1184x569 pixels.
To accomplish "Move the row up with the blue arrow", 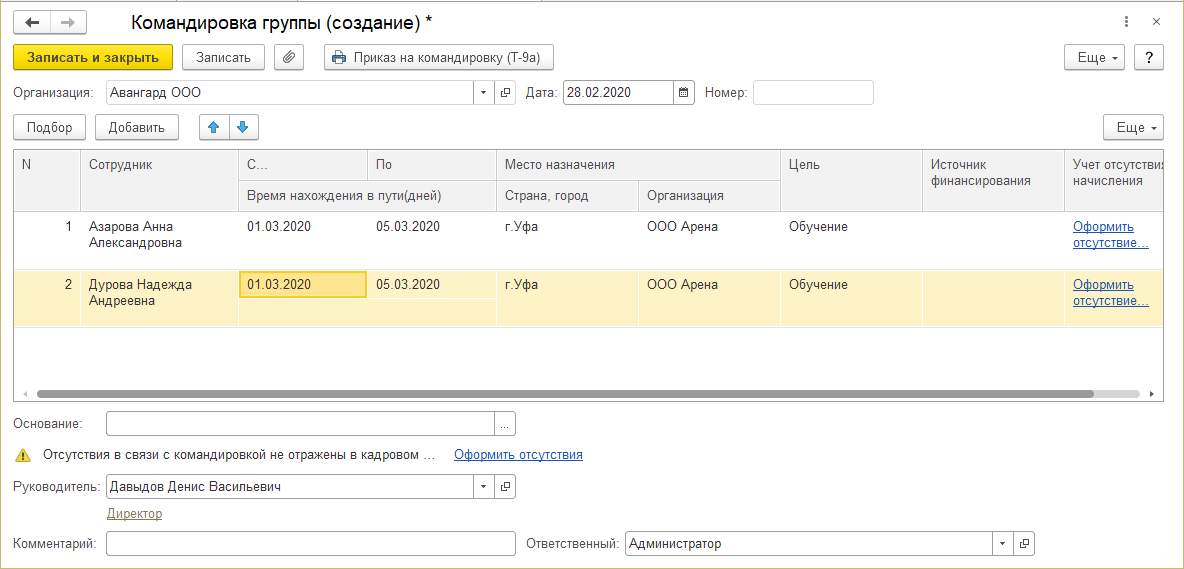I will tap(214, 127).
